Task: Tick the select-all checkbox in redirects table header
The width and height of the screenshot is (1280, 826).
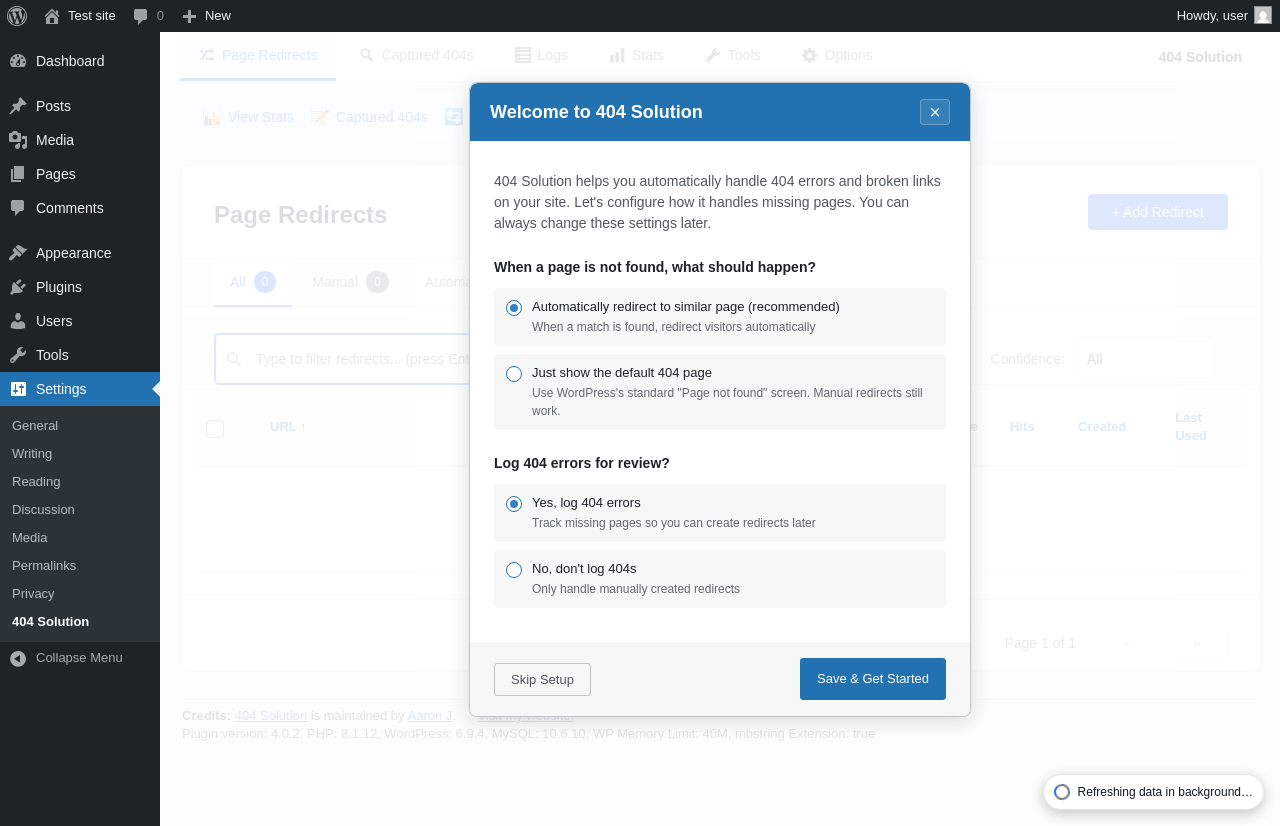Action: 215,429
